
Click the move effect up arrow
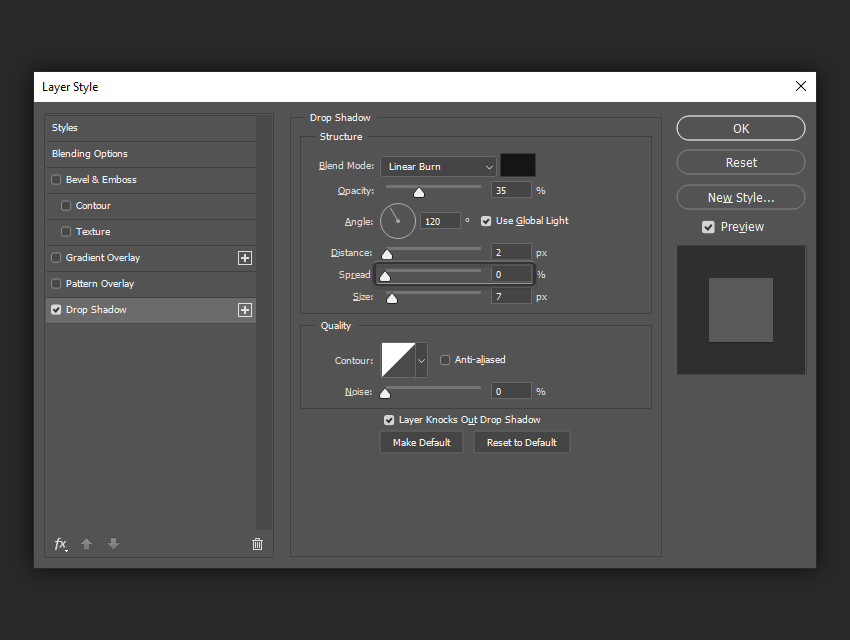pyautogui.click(x=86, y=544)
